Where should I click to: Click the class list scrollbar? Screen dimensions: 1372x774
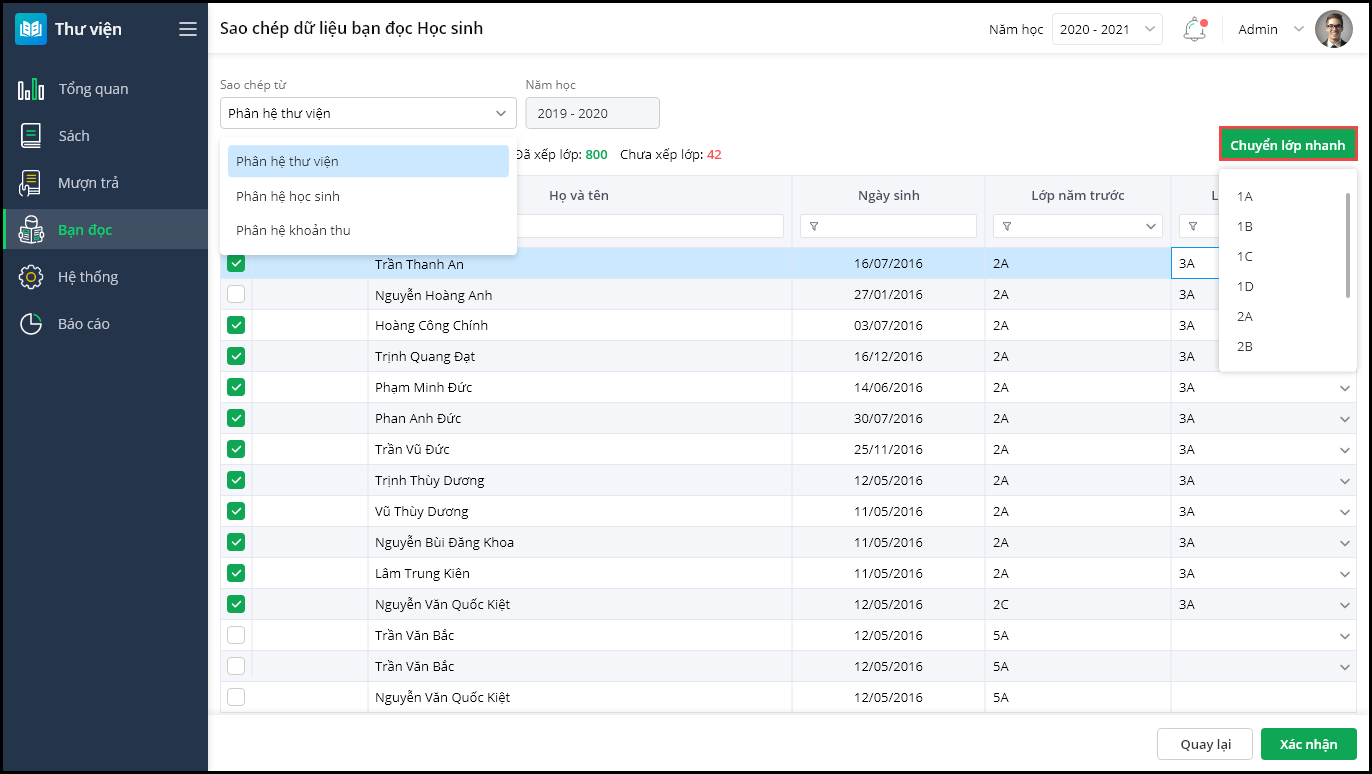point(1348,245)
